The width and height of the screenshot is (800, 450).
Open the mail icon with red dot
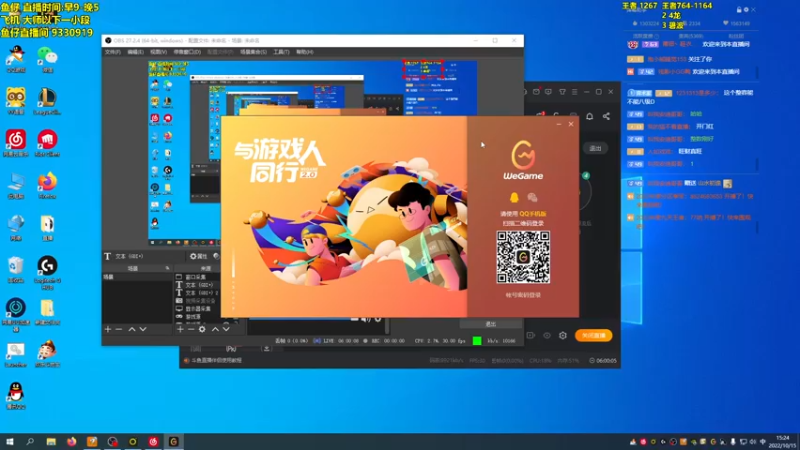click(536, 92)
